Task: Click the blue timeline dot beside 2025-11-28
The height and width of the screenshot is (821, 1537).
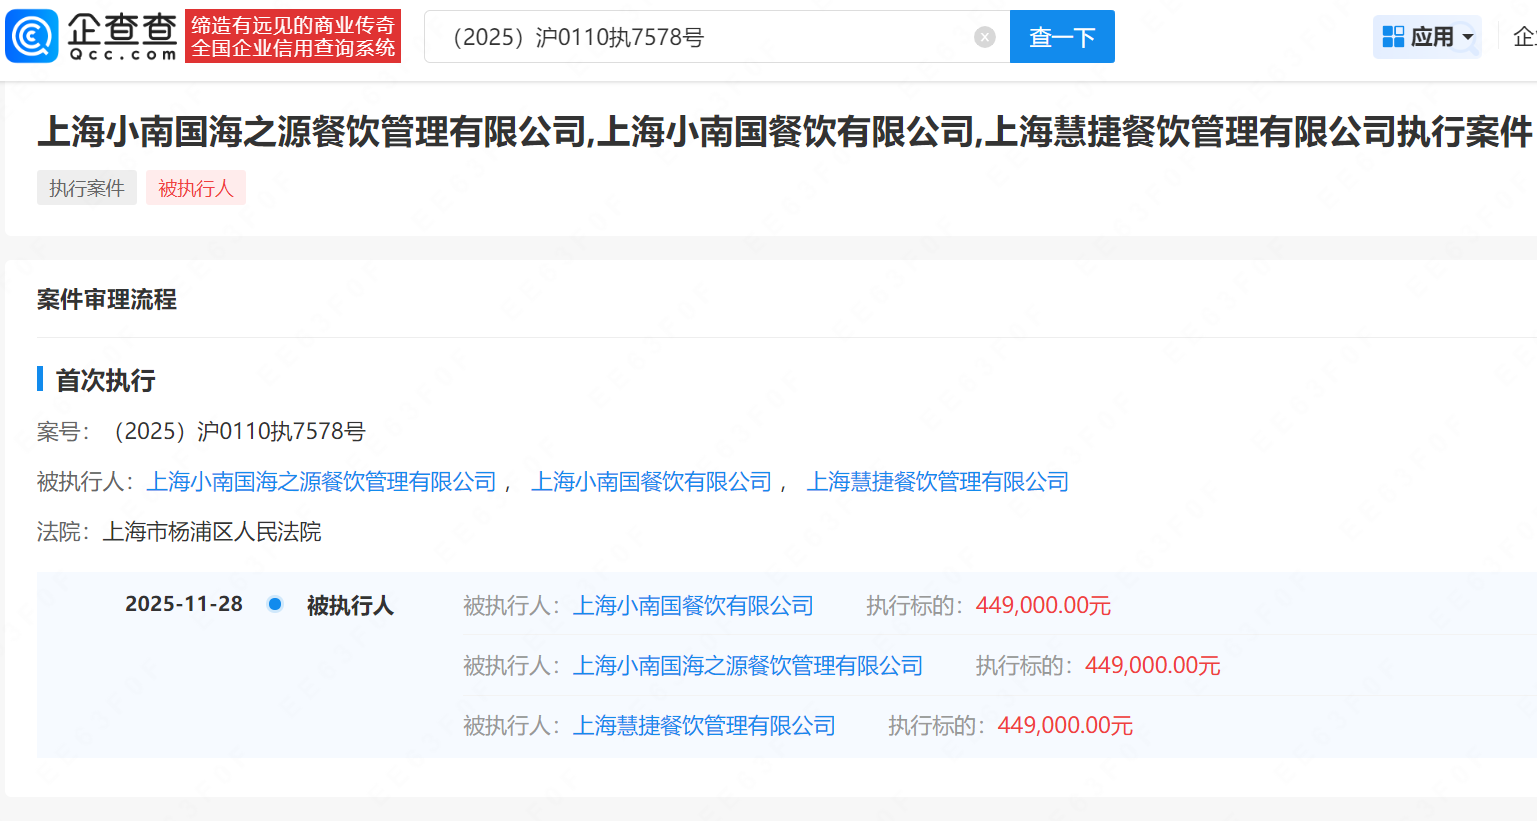Action: (275, 604)
